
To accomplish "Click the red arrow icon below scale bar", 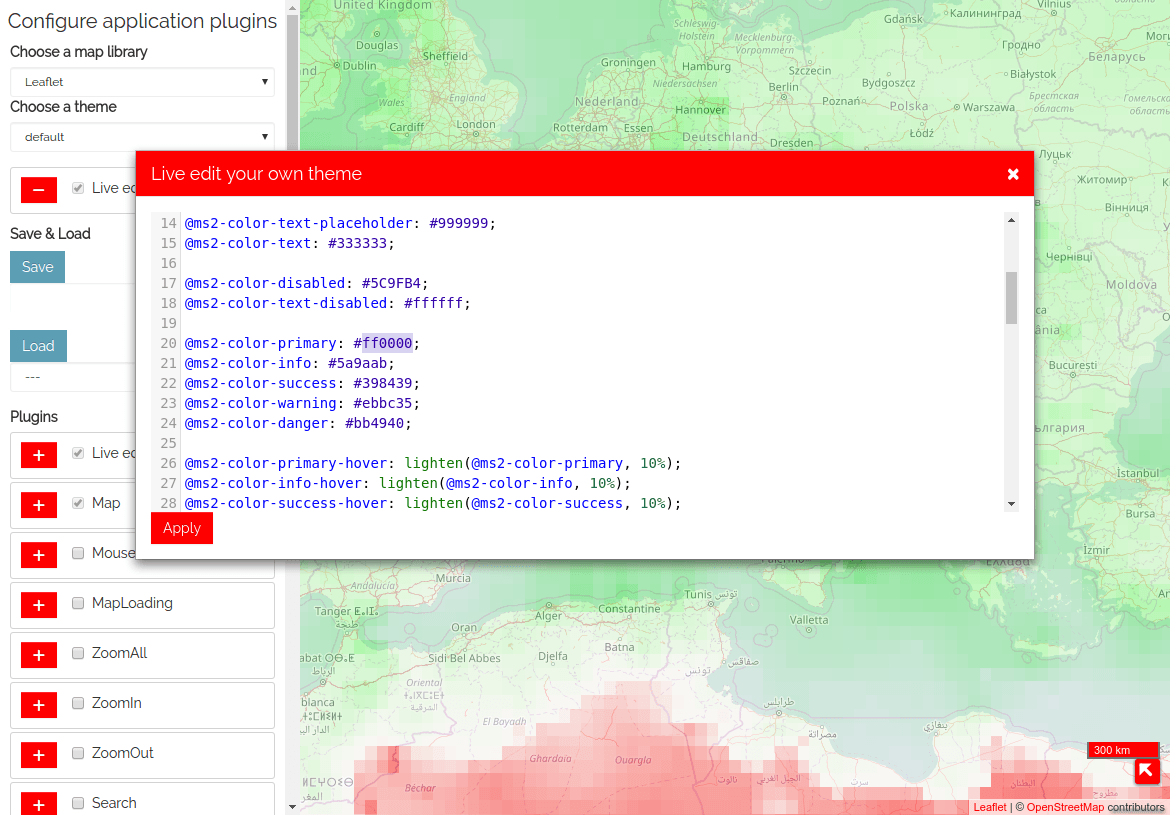I will (1147, 771).
